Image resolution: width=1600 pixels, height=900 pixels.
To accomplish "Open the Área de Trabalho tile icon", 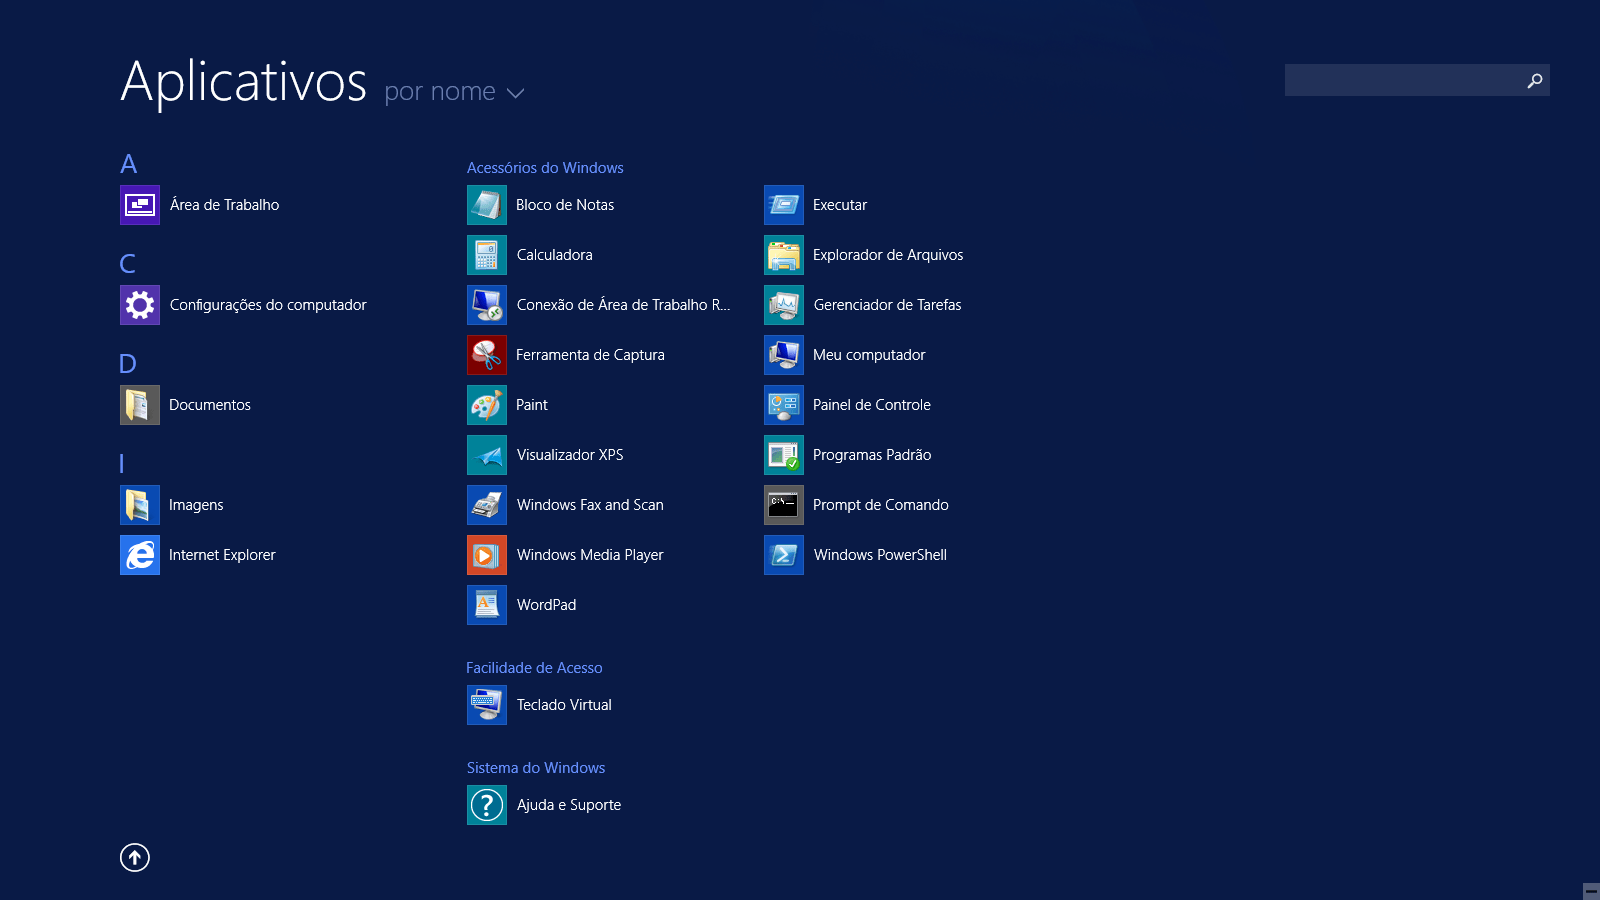I will click(140, 205).
